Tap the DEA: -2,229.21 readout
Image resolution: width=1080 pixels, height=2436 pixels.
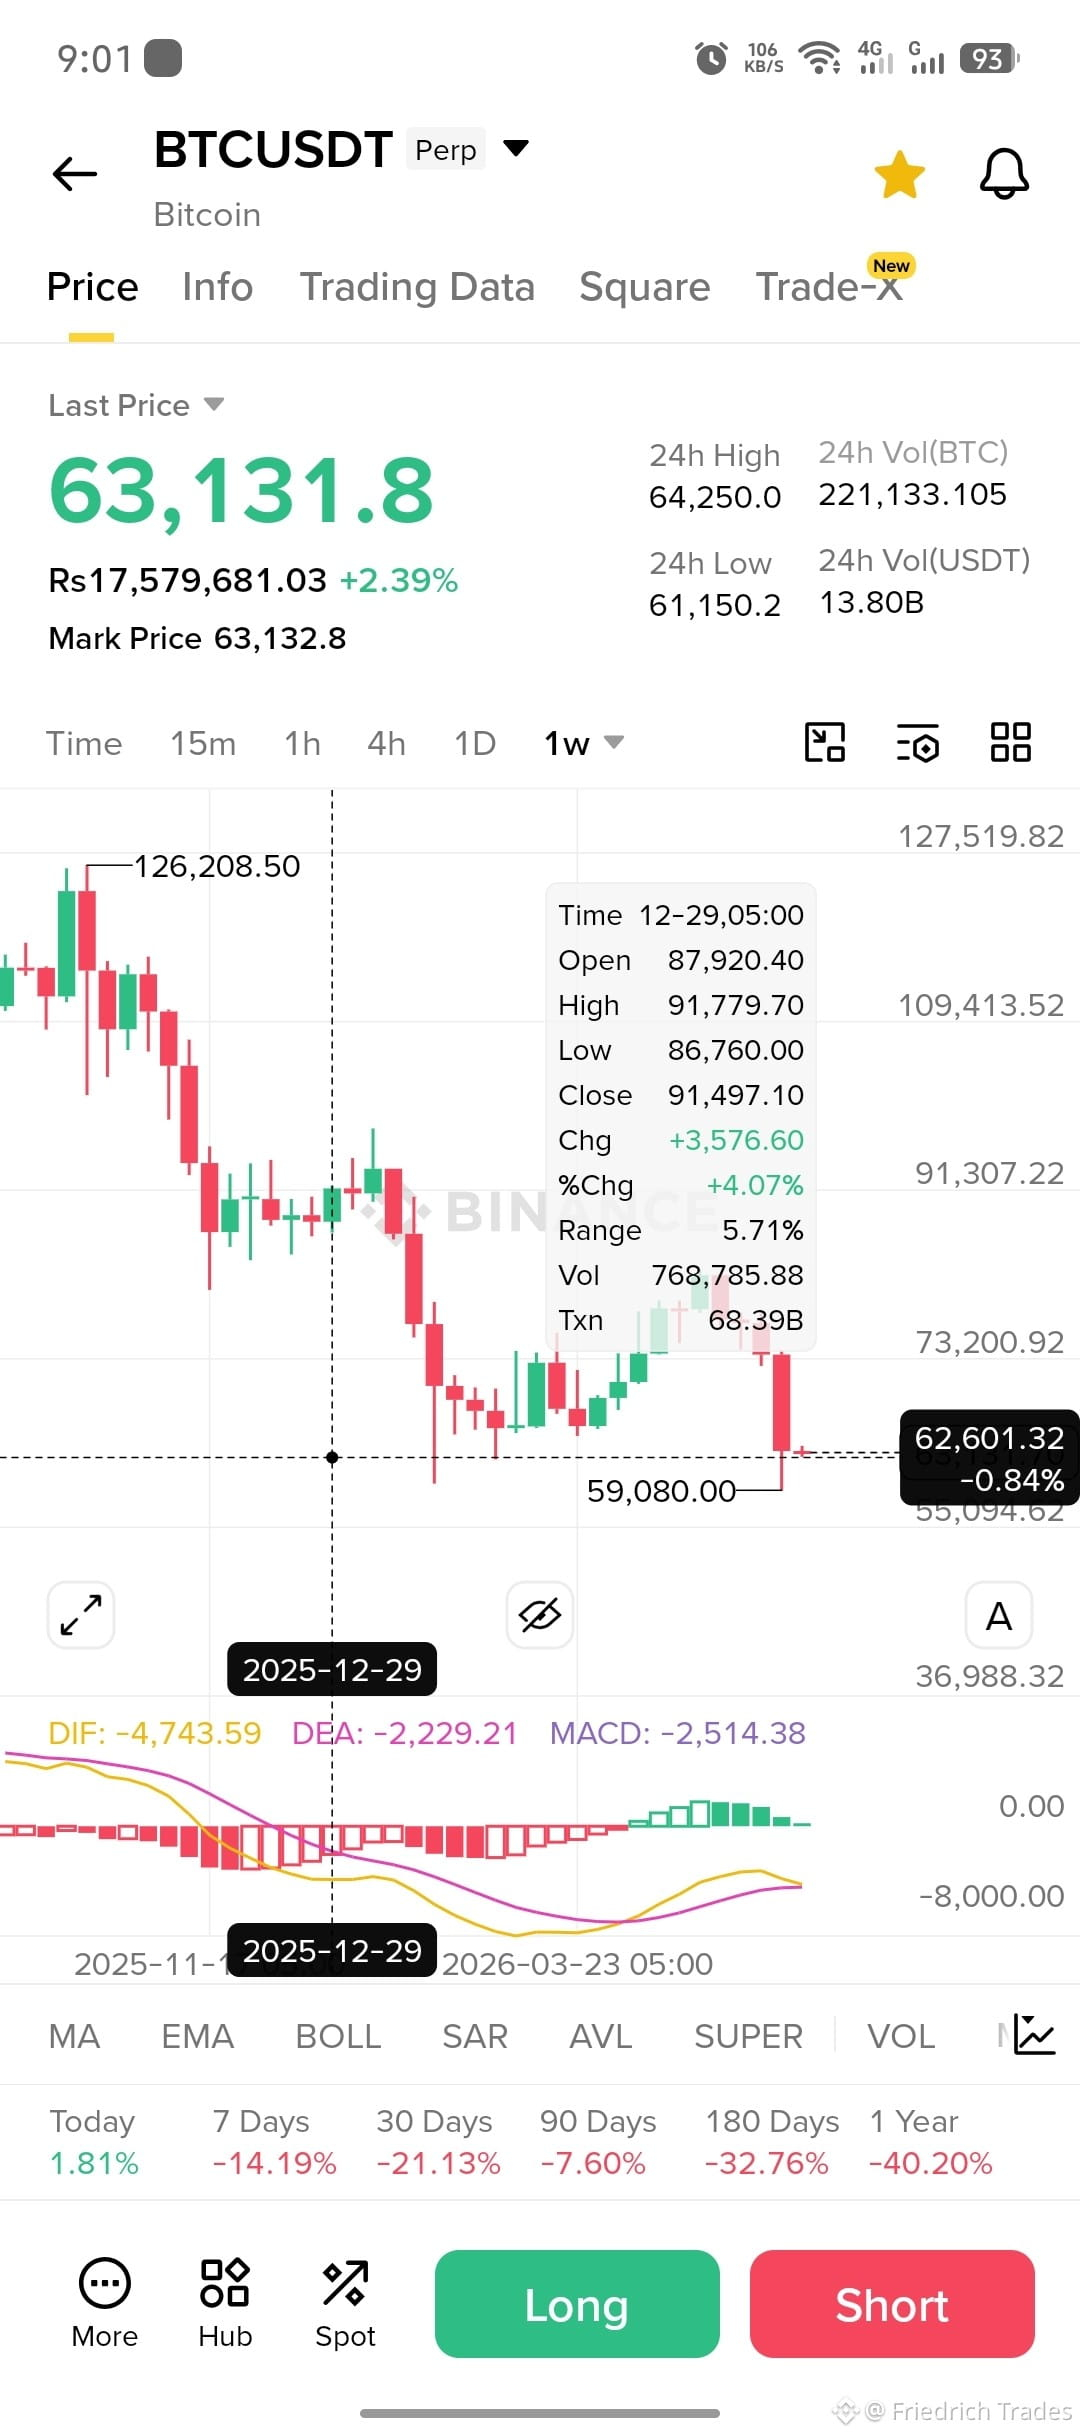405,1733
